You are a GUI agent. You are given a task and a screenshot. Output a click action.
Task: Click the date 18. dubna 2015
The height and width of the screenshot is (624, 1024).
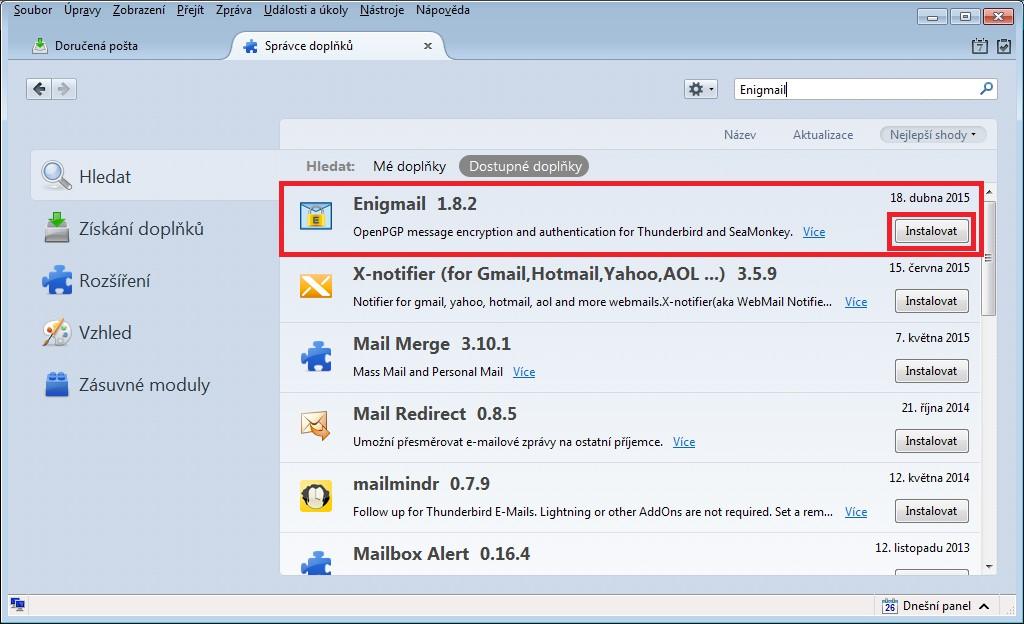tap(929, 198)
